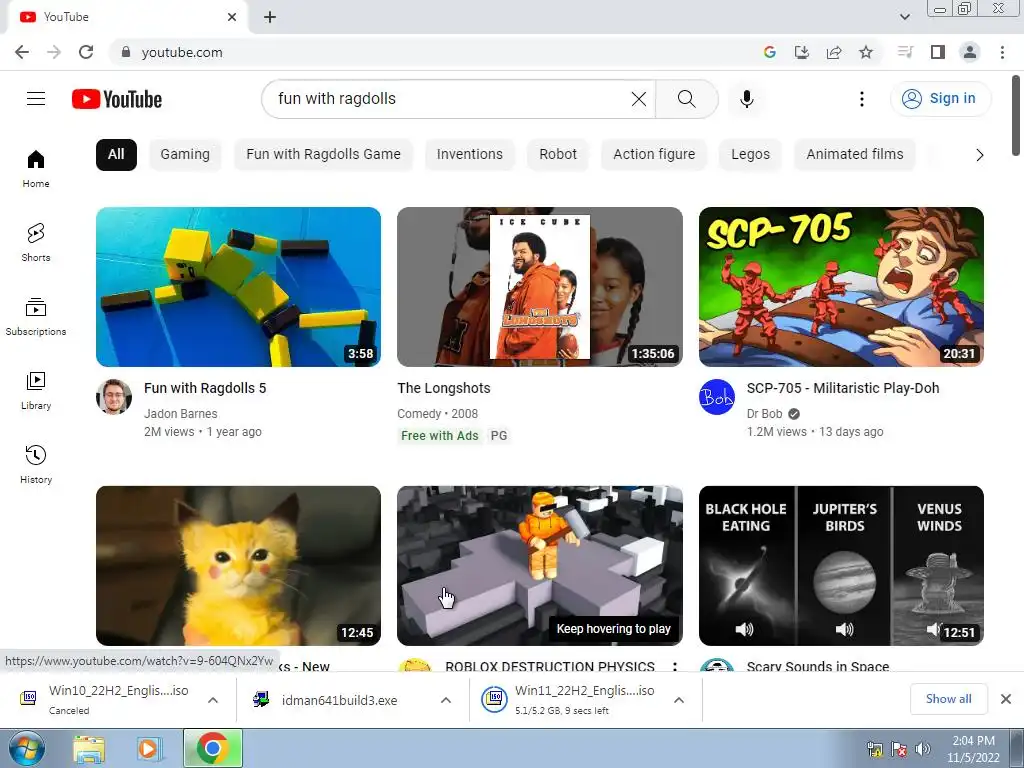The width and height of the screenshot is (1024, 768).
Task: Close the downloads bar
Action: [x=1006, y=699]
